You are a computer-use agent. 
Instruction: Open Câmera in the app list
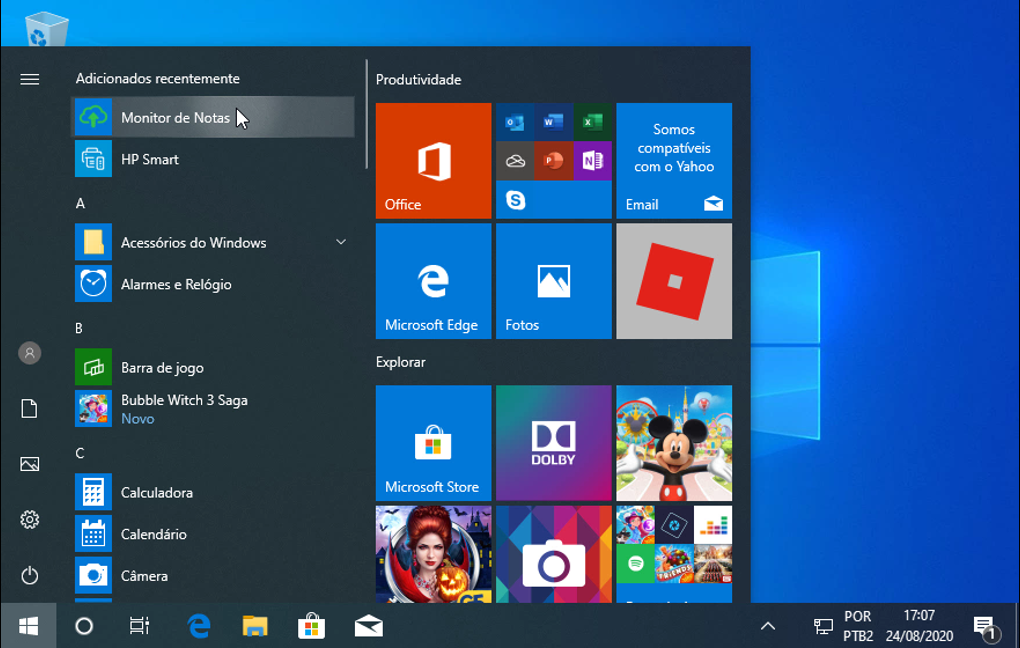pos(213,575)
